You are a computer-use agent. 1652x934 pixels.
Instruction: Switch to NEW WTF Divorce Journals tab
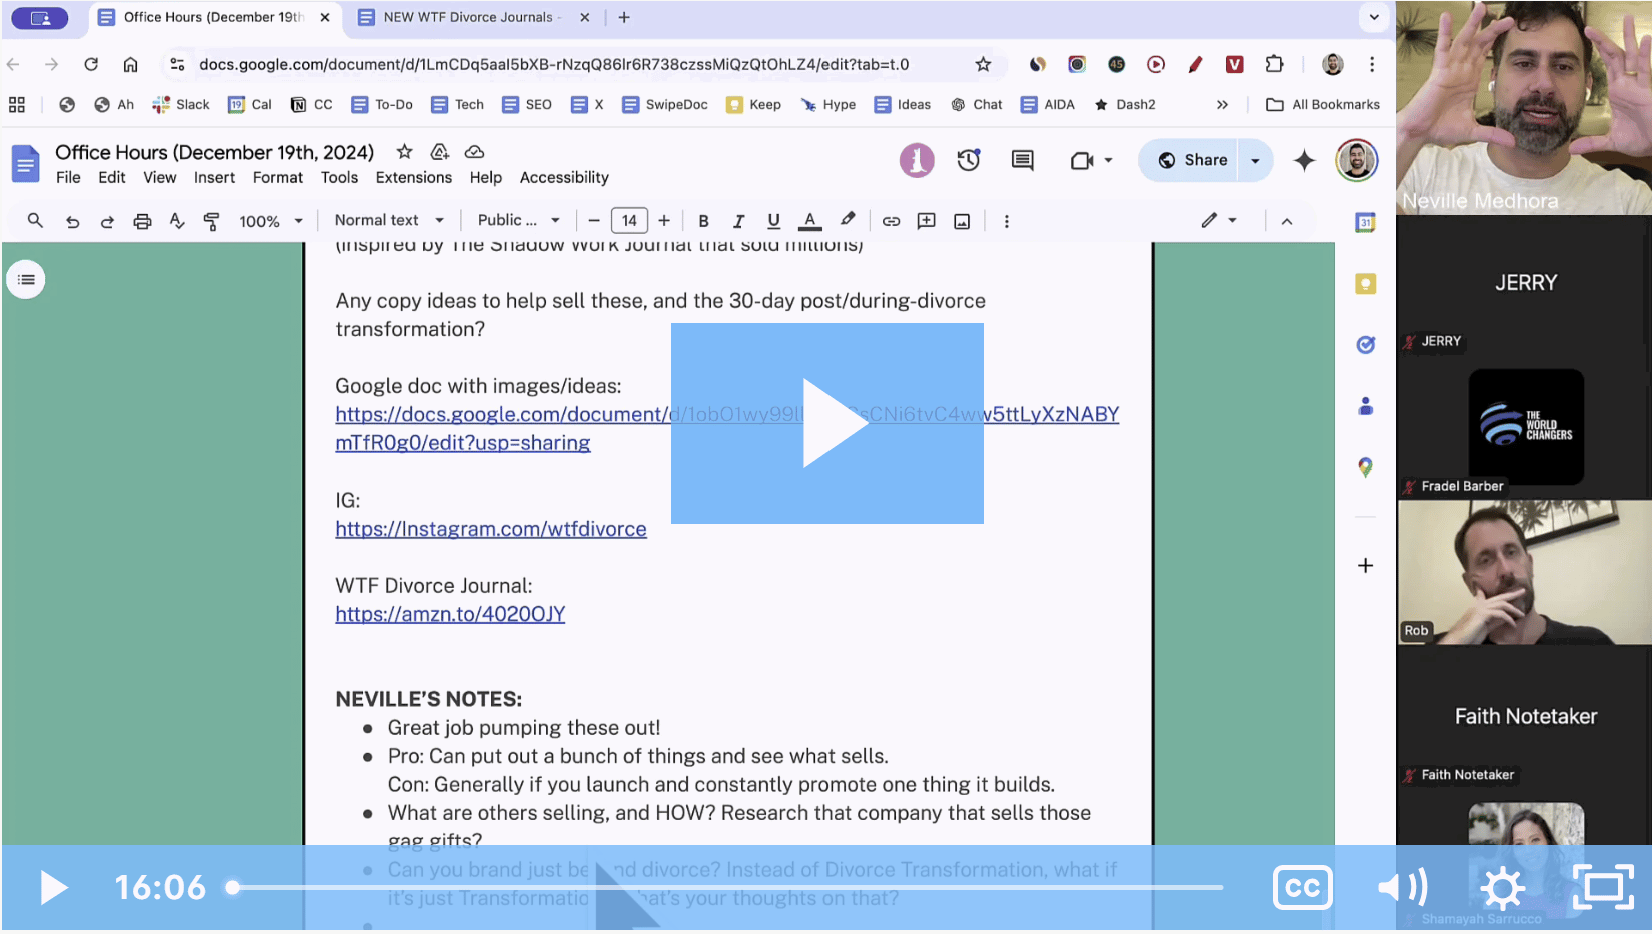click(468, 17)
